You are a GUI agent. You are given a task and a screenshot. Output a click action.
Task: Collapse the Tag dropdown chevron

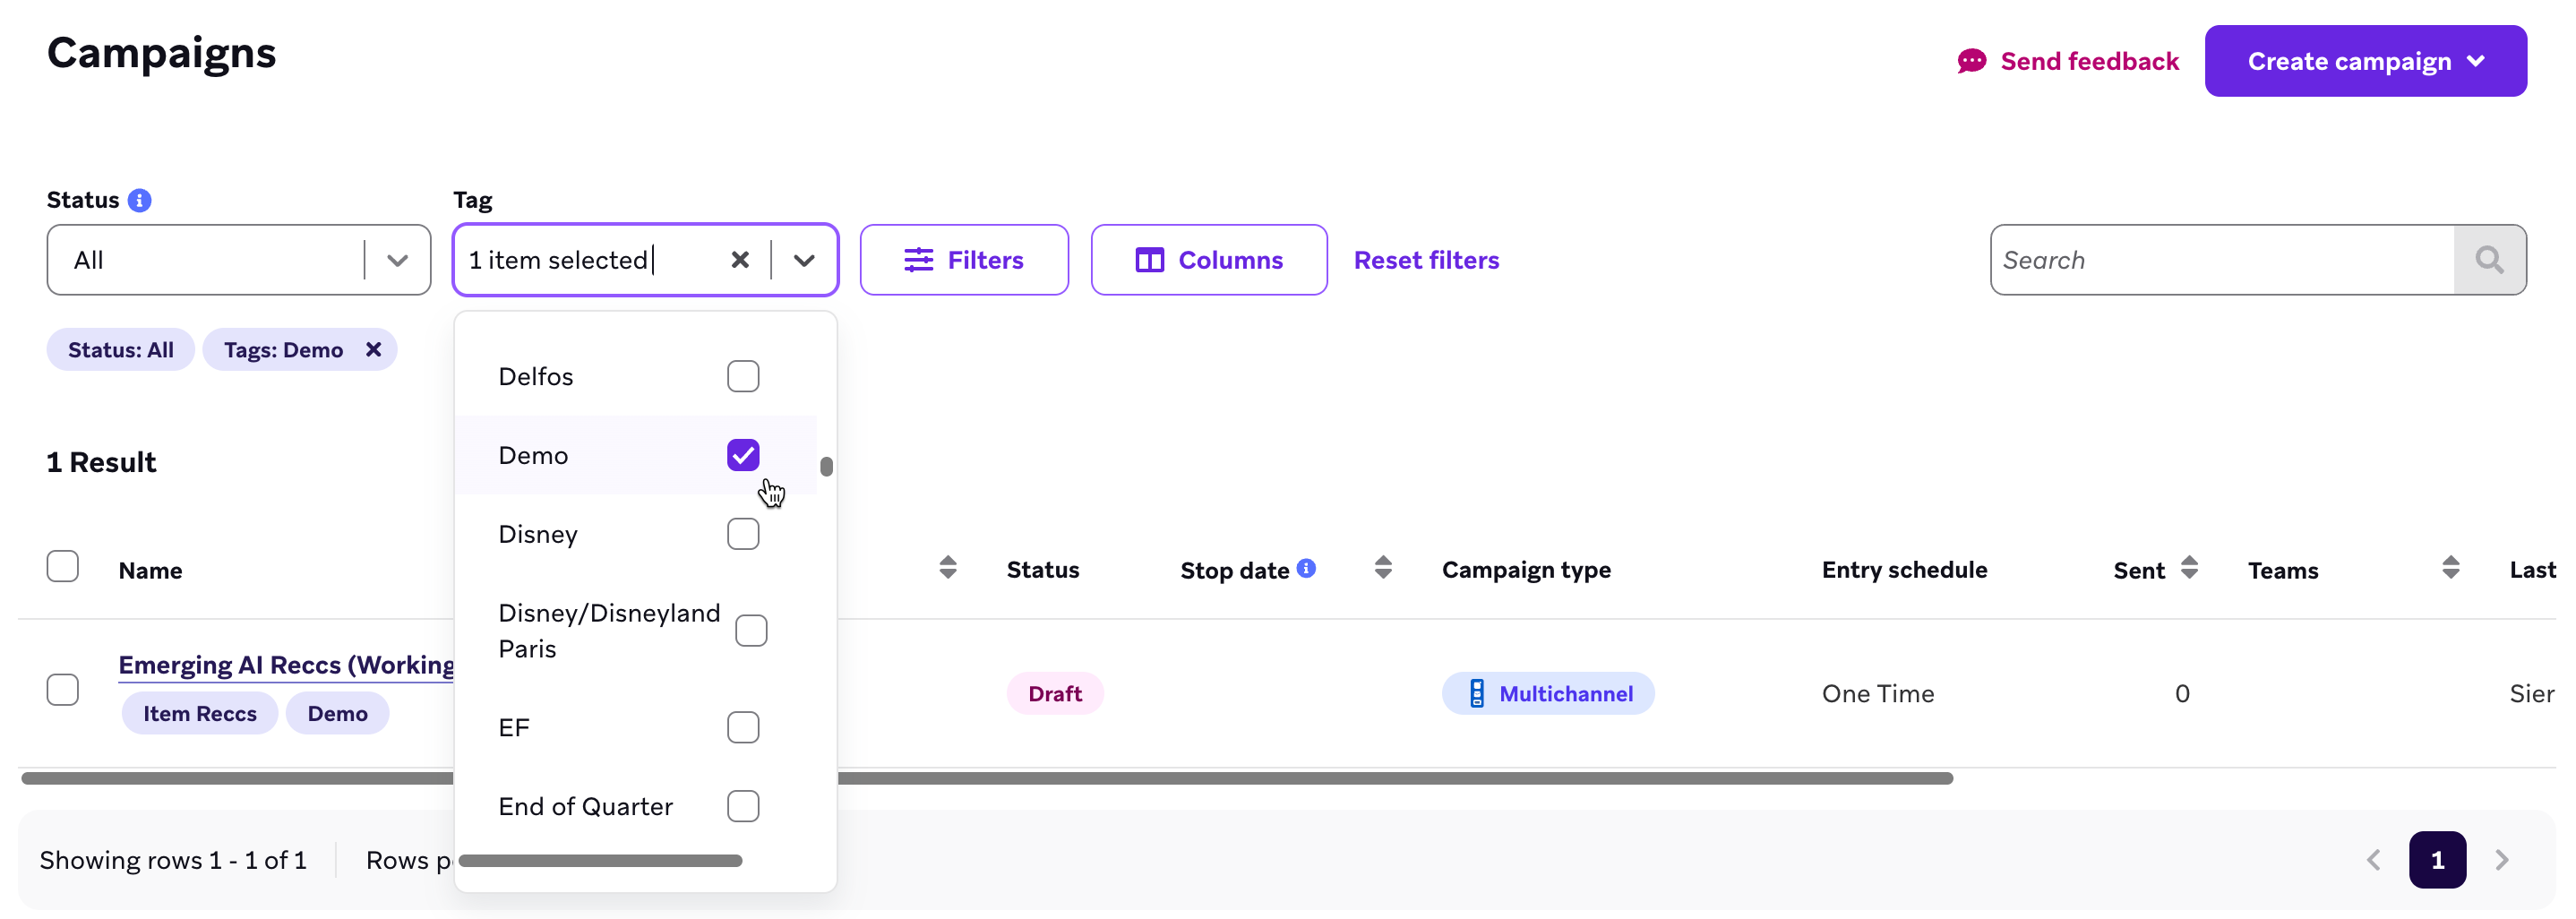pos(804,260)
